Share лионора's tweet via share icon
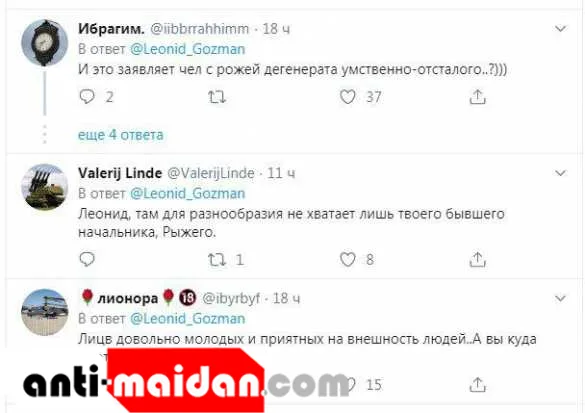 coord(478,384)
